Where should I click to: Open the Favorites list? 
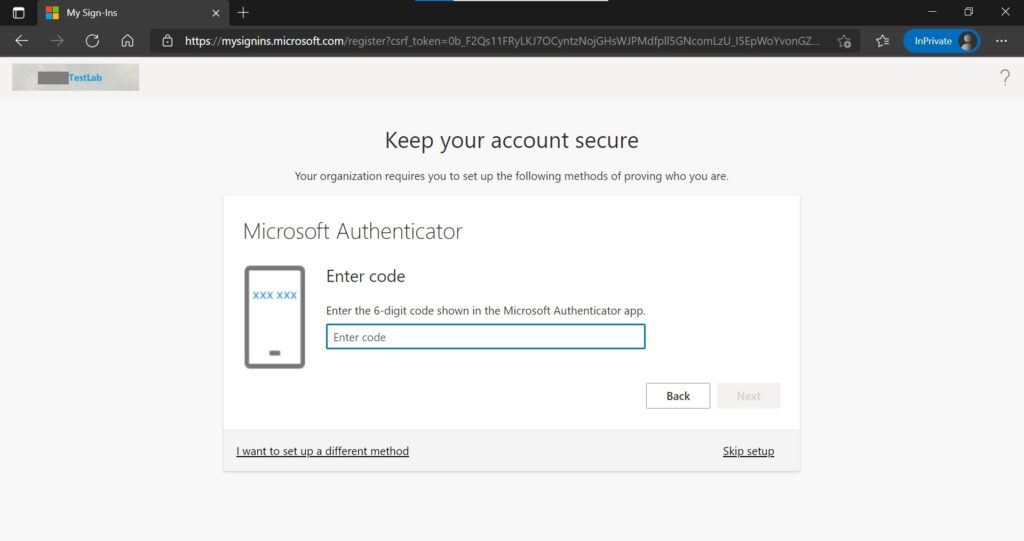tap(882, 41)
